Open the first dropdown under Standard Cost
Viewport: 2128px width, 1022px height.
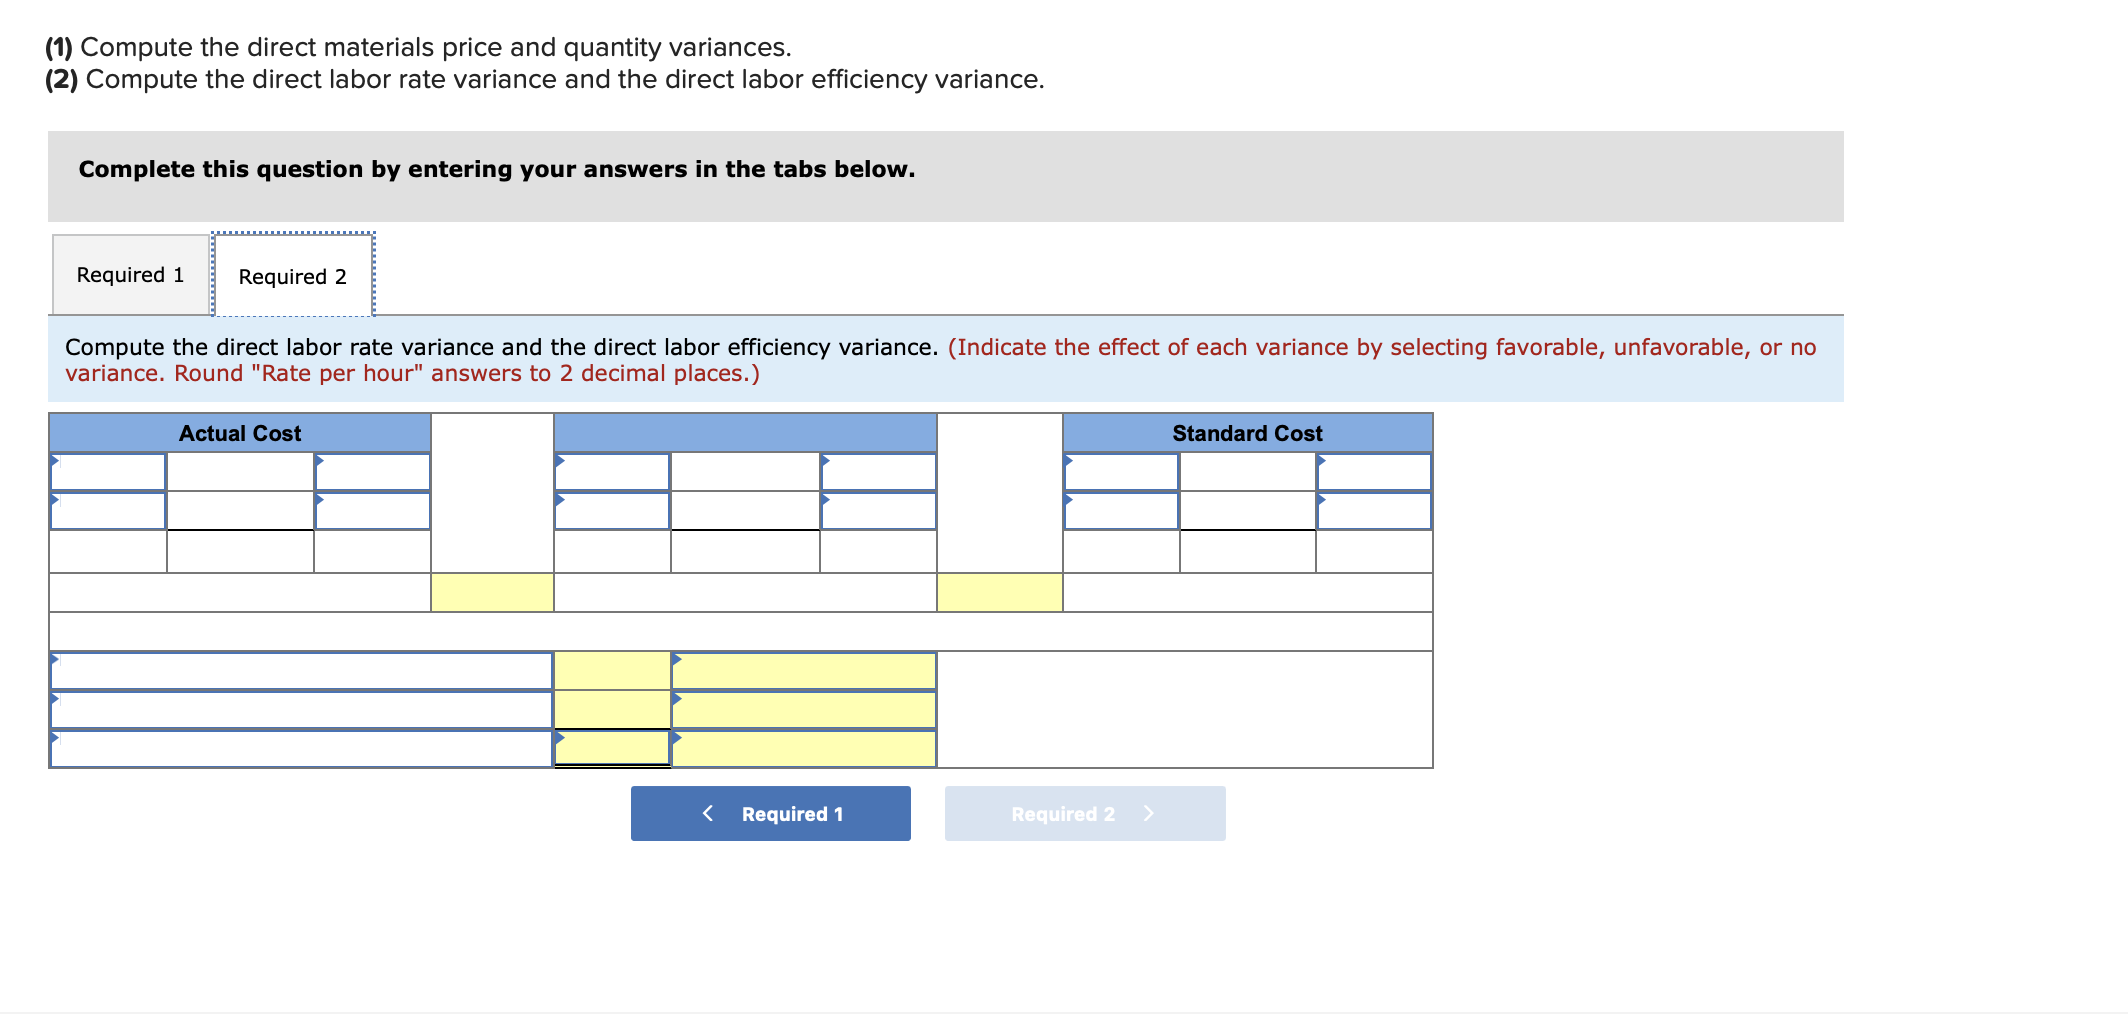1120,470
